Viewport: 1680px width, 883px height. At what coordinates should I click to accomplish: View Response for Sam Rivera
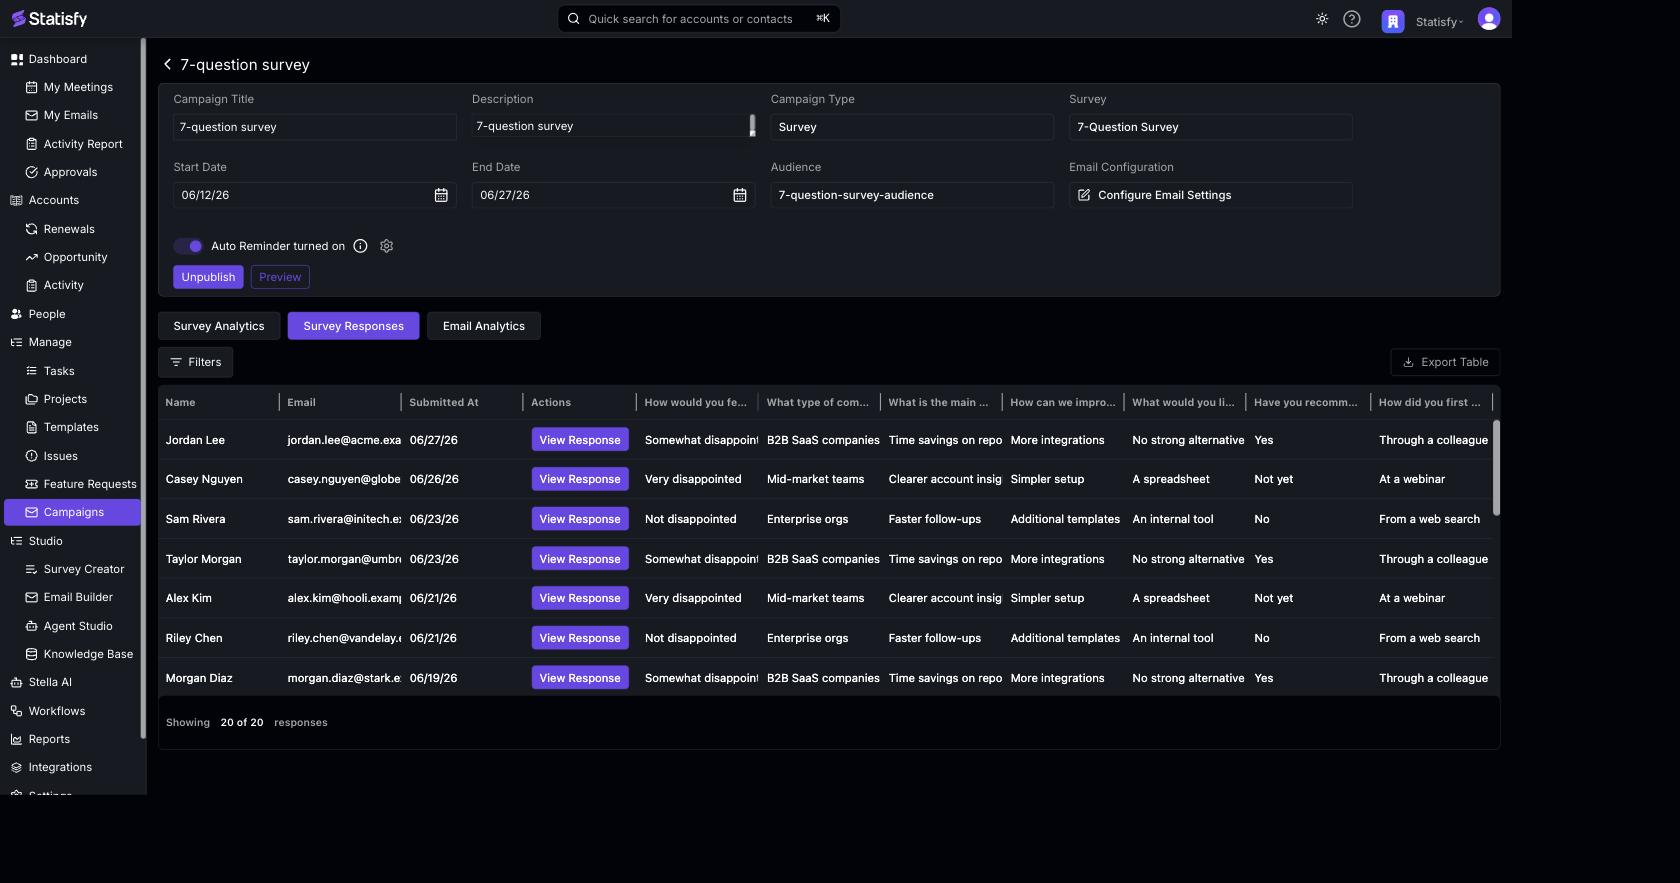point(580,519)
